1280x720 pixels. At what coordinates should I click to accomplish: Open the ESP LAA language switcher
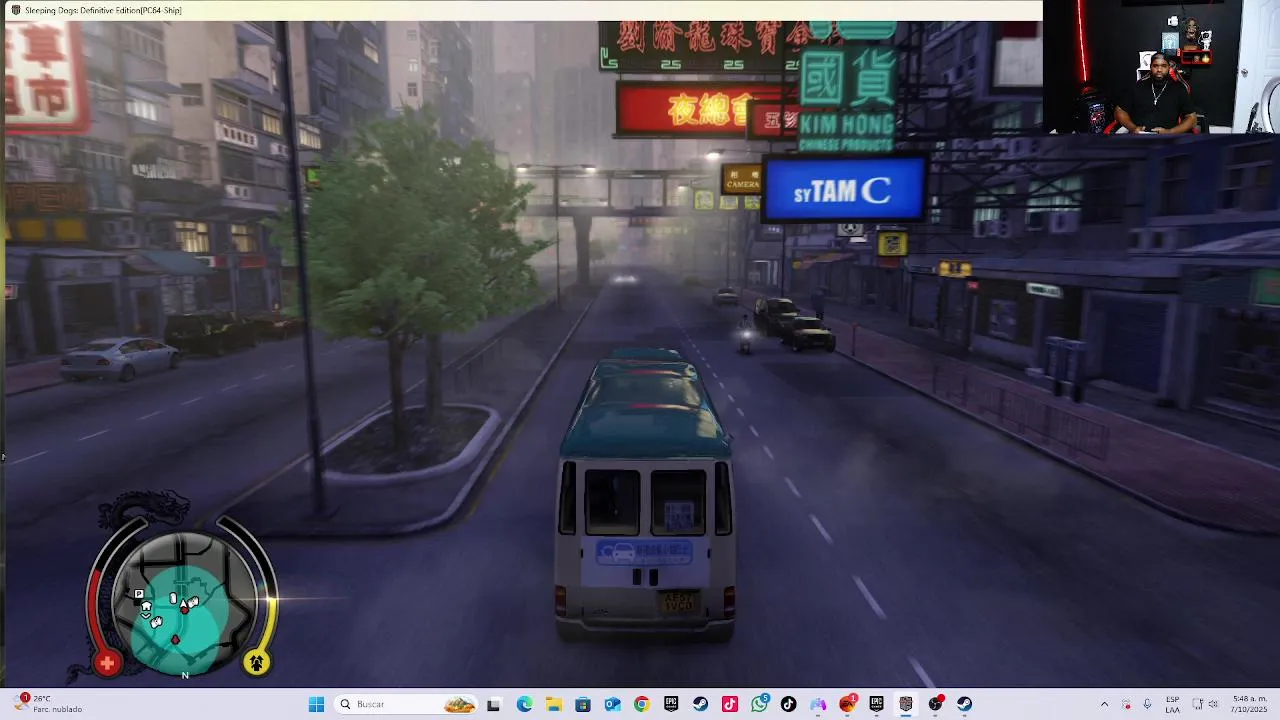[1172, 704]
